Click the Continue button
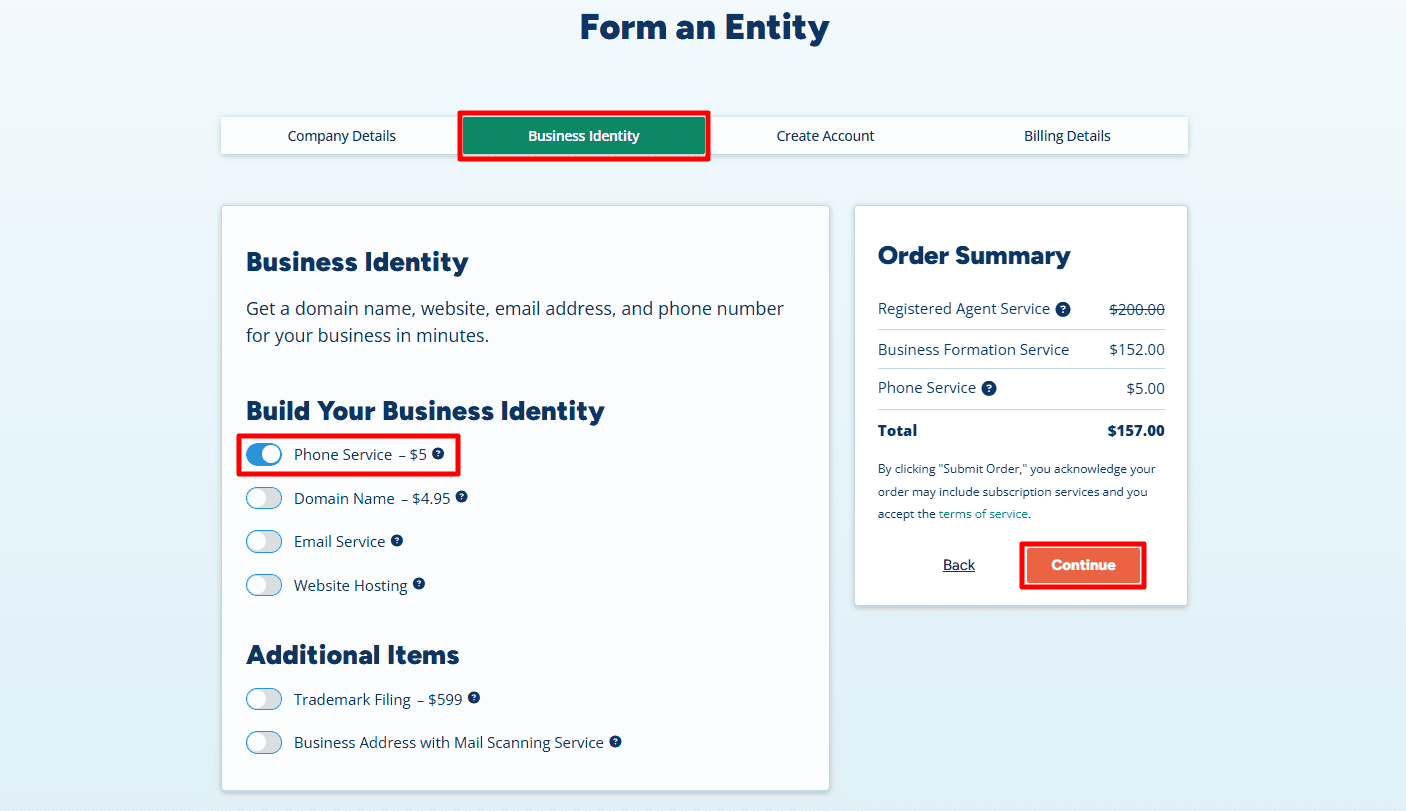This screenshot has height=811, width=1406. point(1083,564)
